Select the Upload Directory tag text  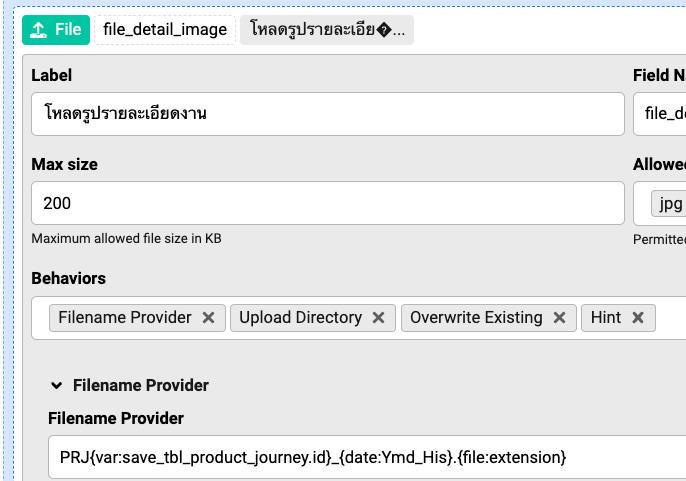(x=300, y=318)
